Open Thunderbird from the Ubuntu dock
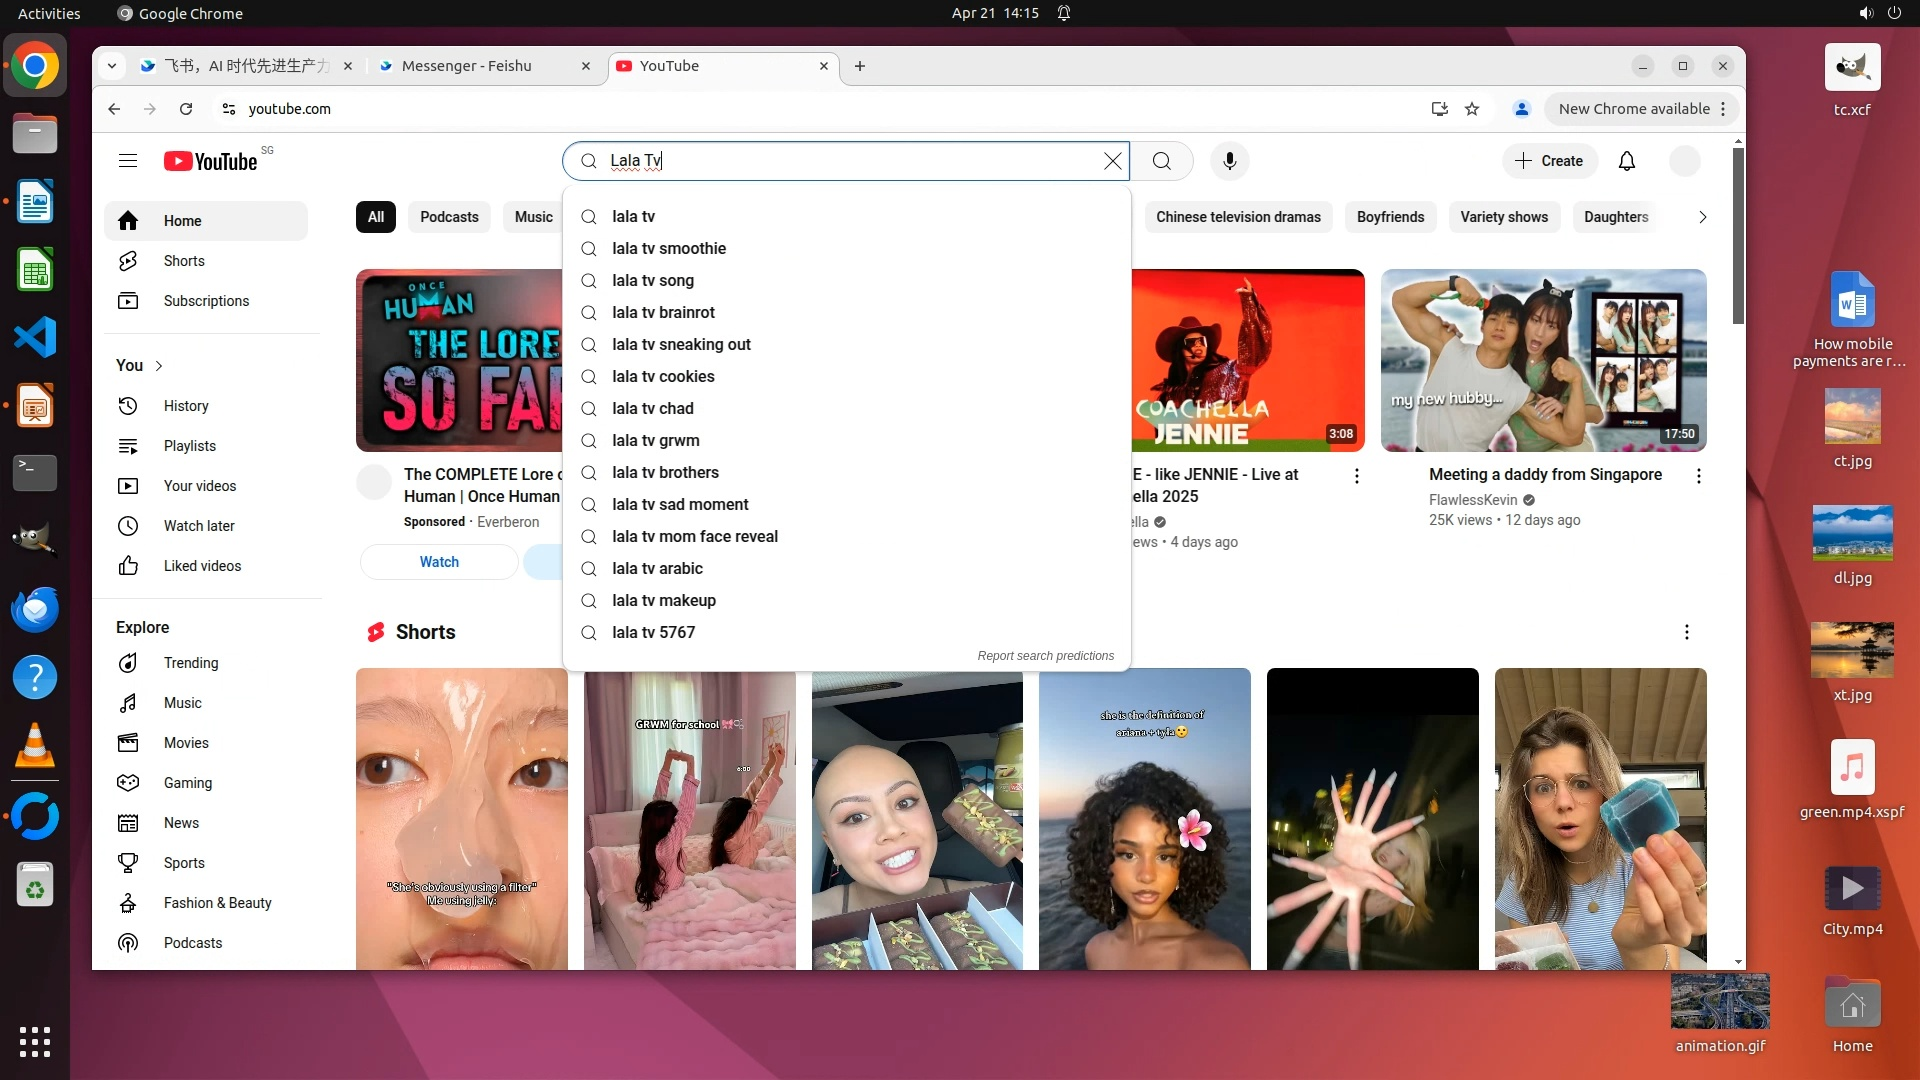 point(35,609)
